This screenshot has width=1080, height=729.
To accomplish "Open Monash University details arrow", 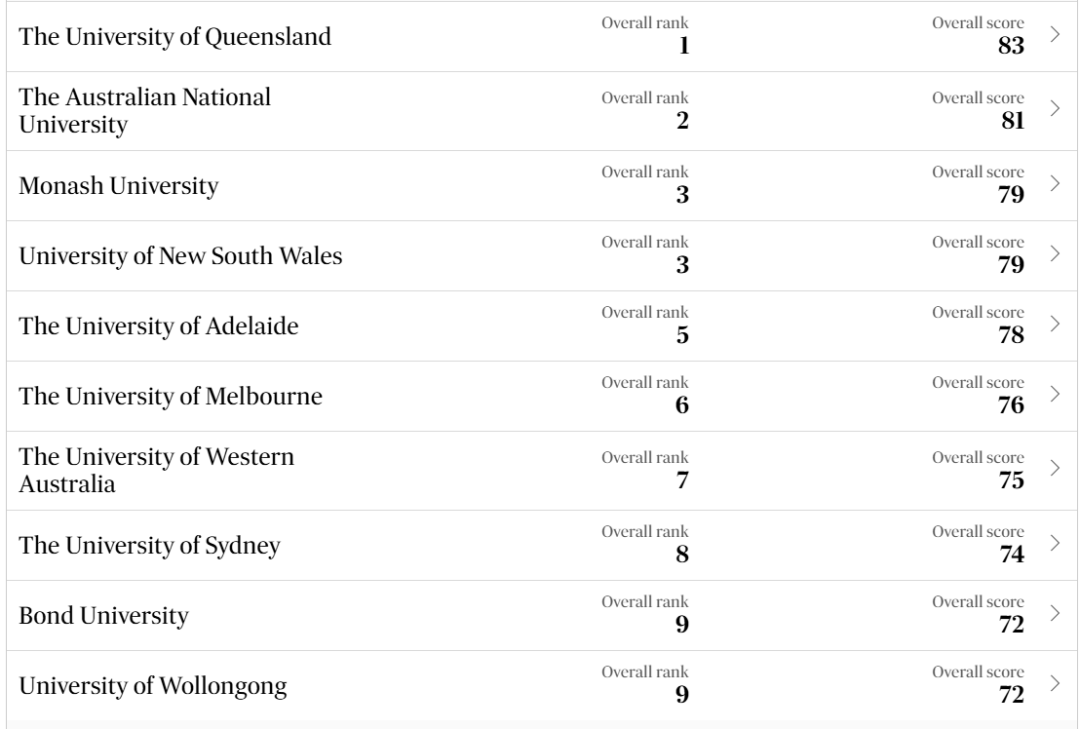I will 1054,183.
